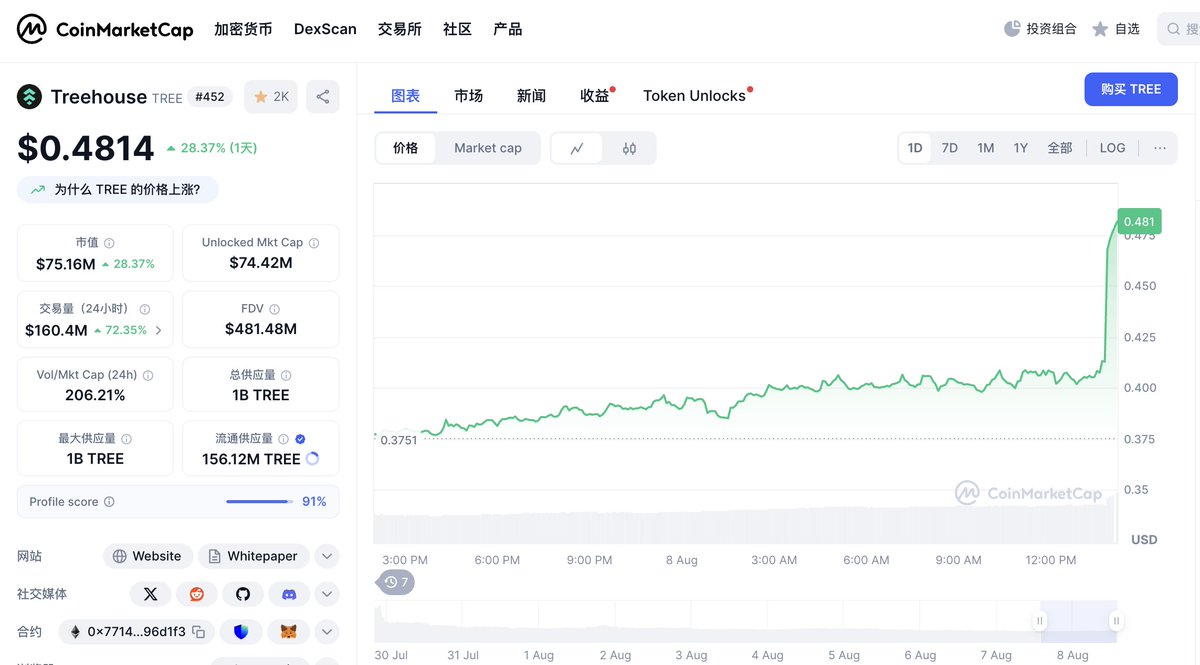Expand more social media links
Image resolution: width=1200 pixels, height=665 pixels.
327,594
